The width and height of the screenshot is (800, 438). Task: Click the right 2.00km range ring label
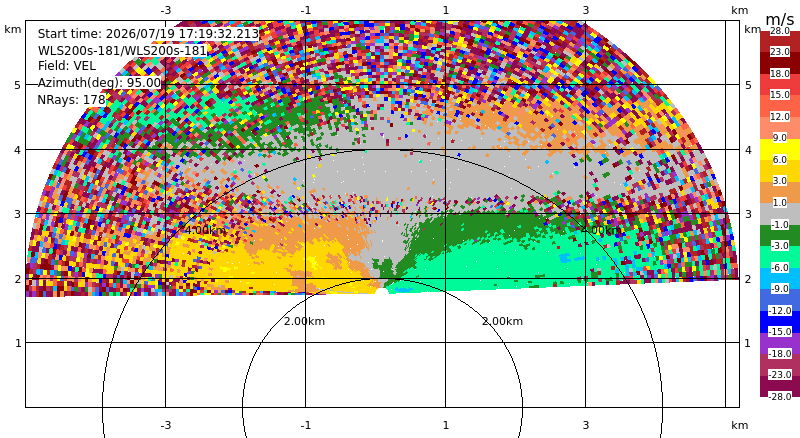pos(502,321)
